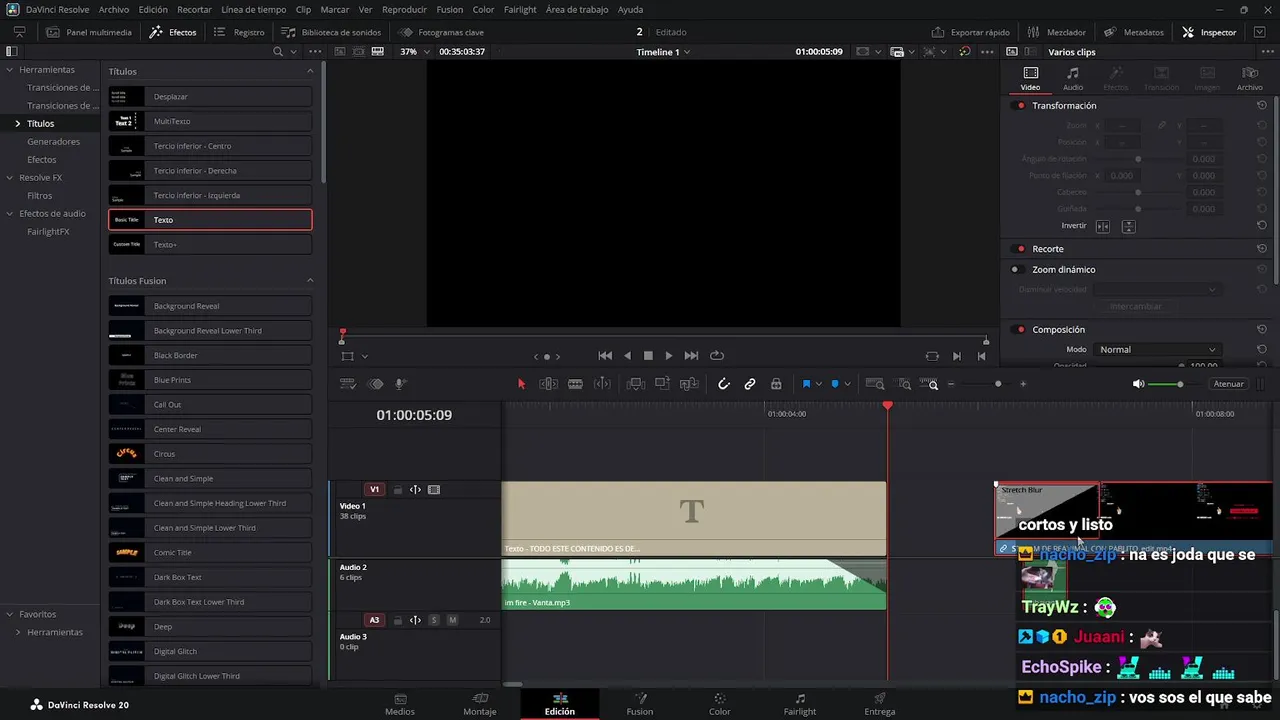Toggle timeline snapping magnet icon
This screenshot has width=1280, height=720.
724,384
